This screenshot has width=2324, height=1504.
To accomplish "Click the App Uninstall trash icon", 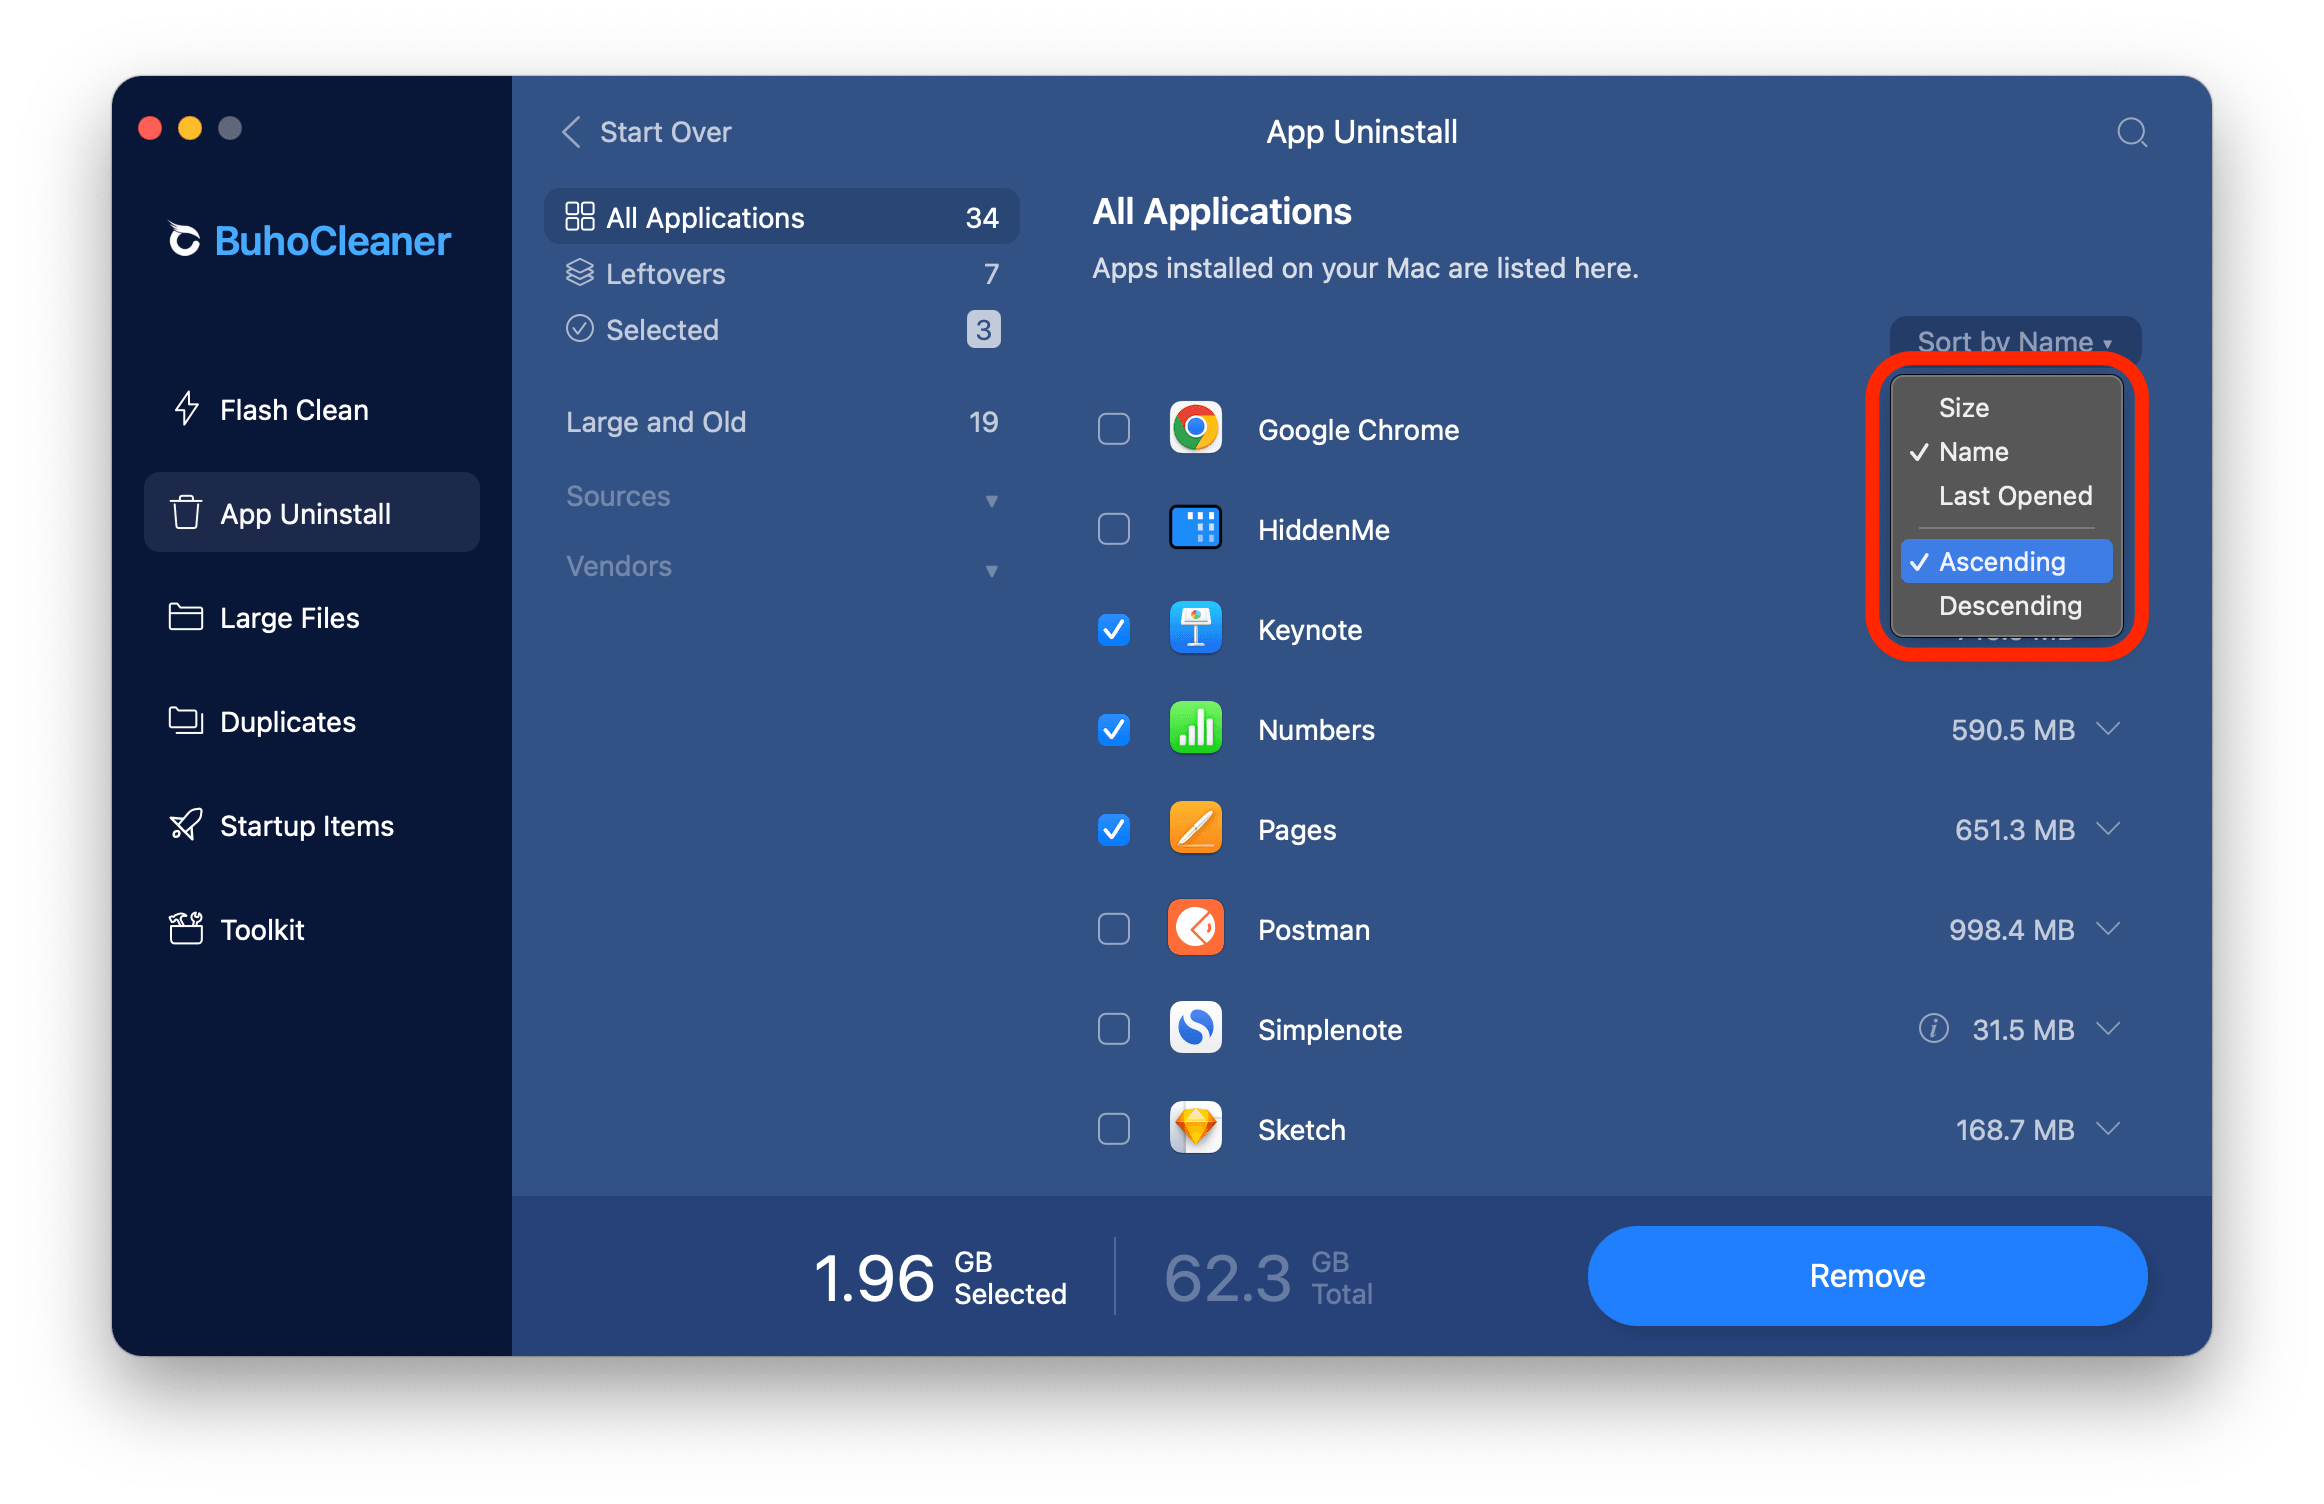I will [x=186, y=513].
